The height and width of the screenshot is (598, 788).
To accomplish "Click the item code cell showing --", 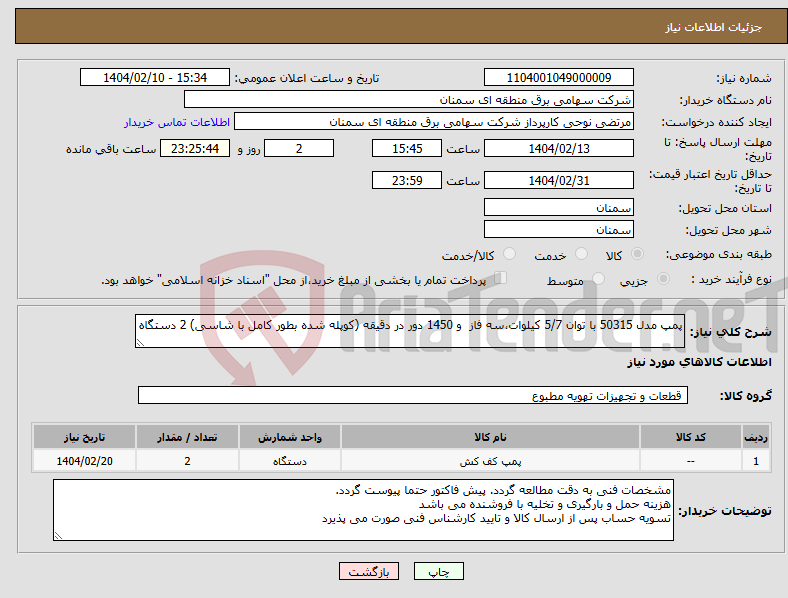I will [x=691, y=461].
